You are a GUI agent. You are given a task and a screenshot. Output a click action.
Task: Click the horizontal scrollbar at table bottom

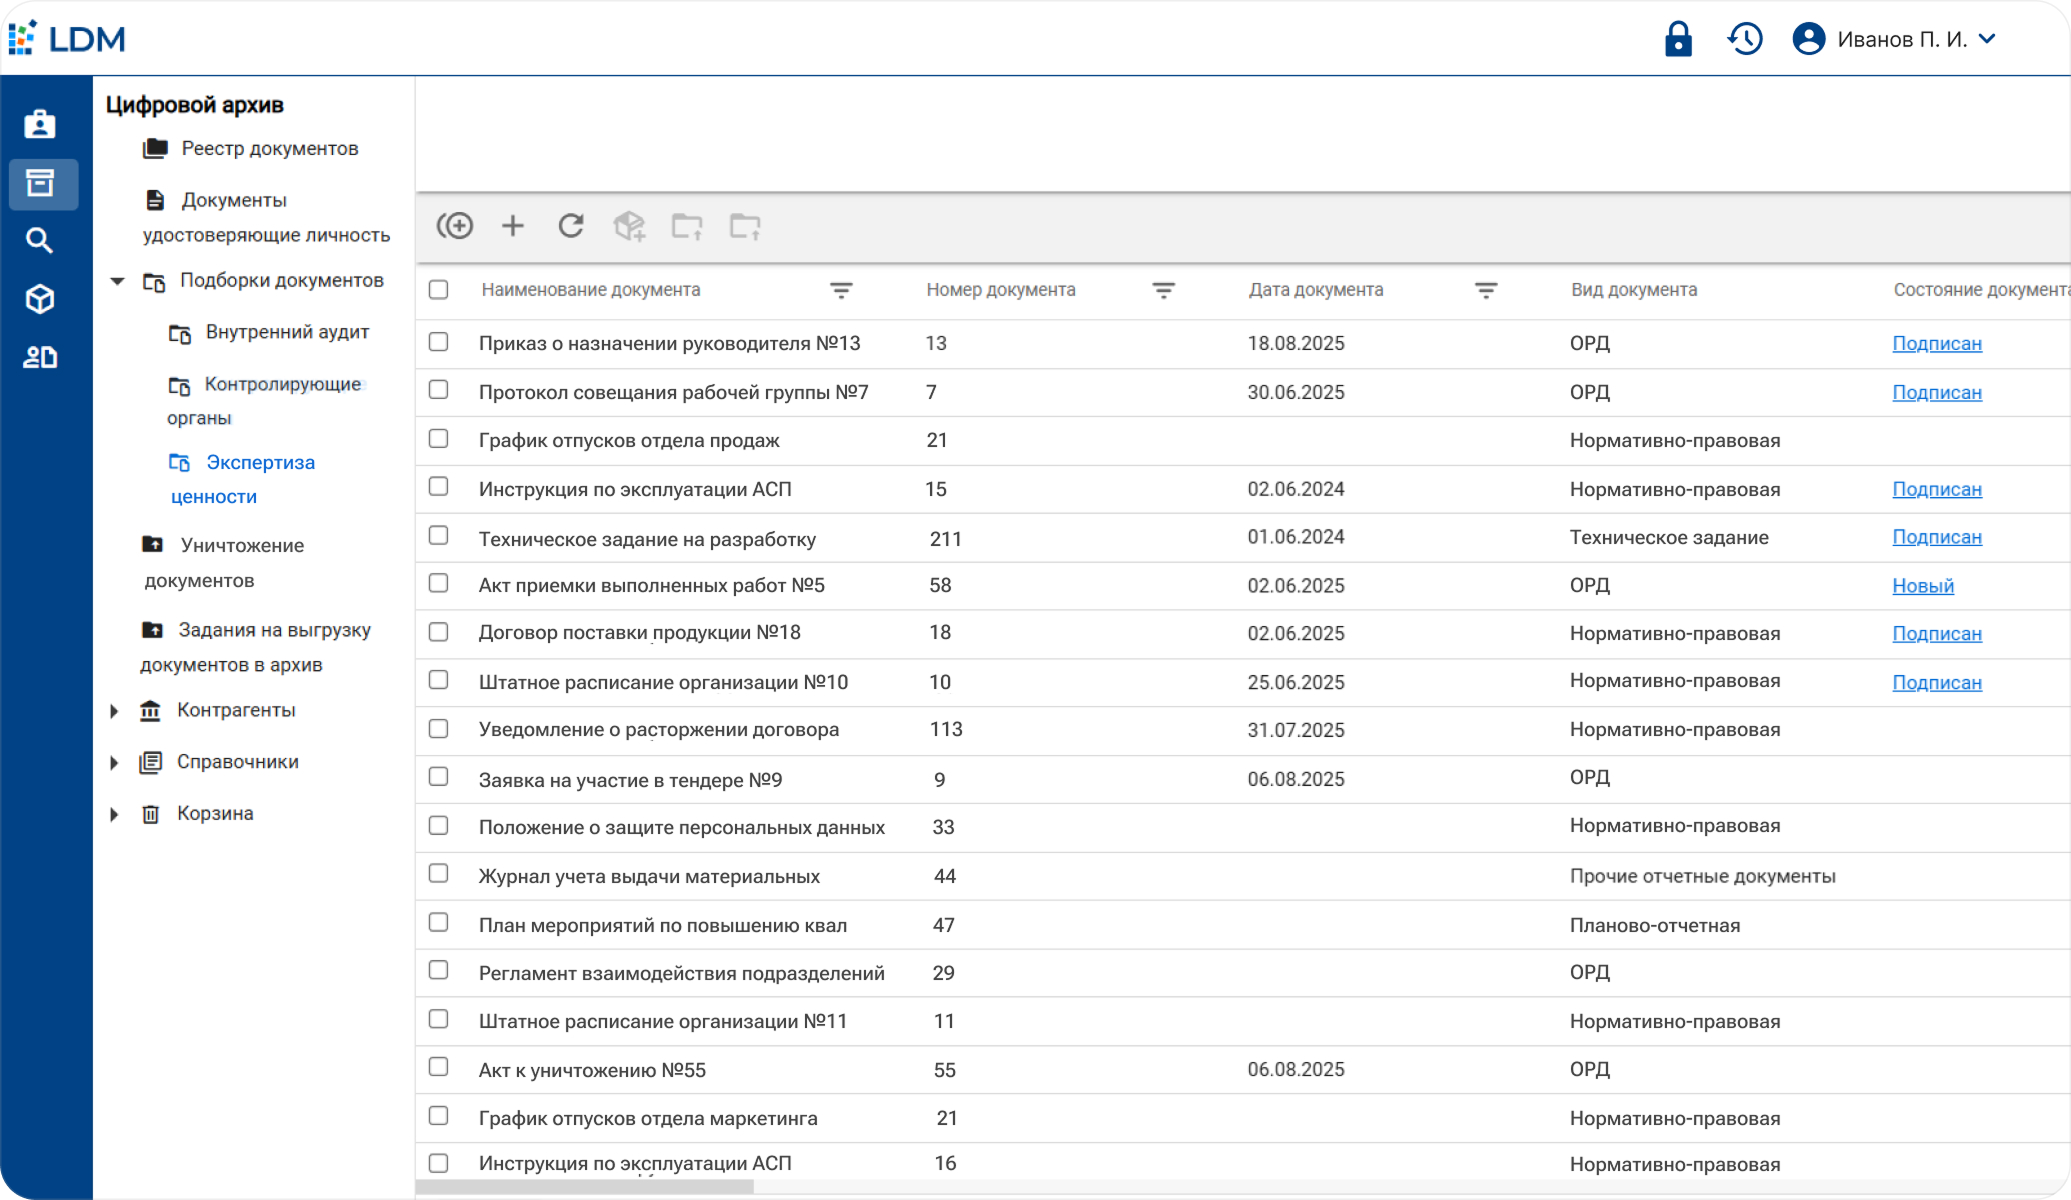click(585, 1187)
